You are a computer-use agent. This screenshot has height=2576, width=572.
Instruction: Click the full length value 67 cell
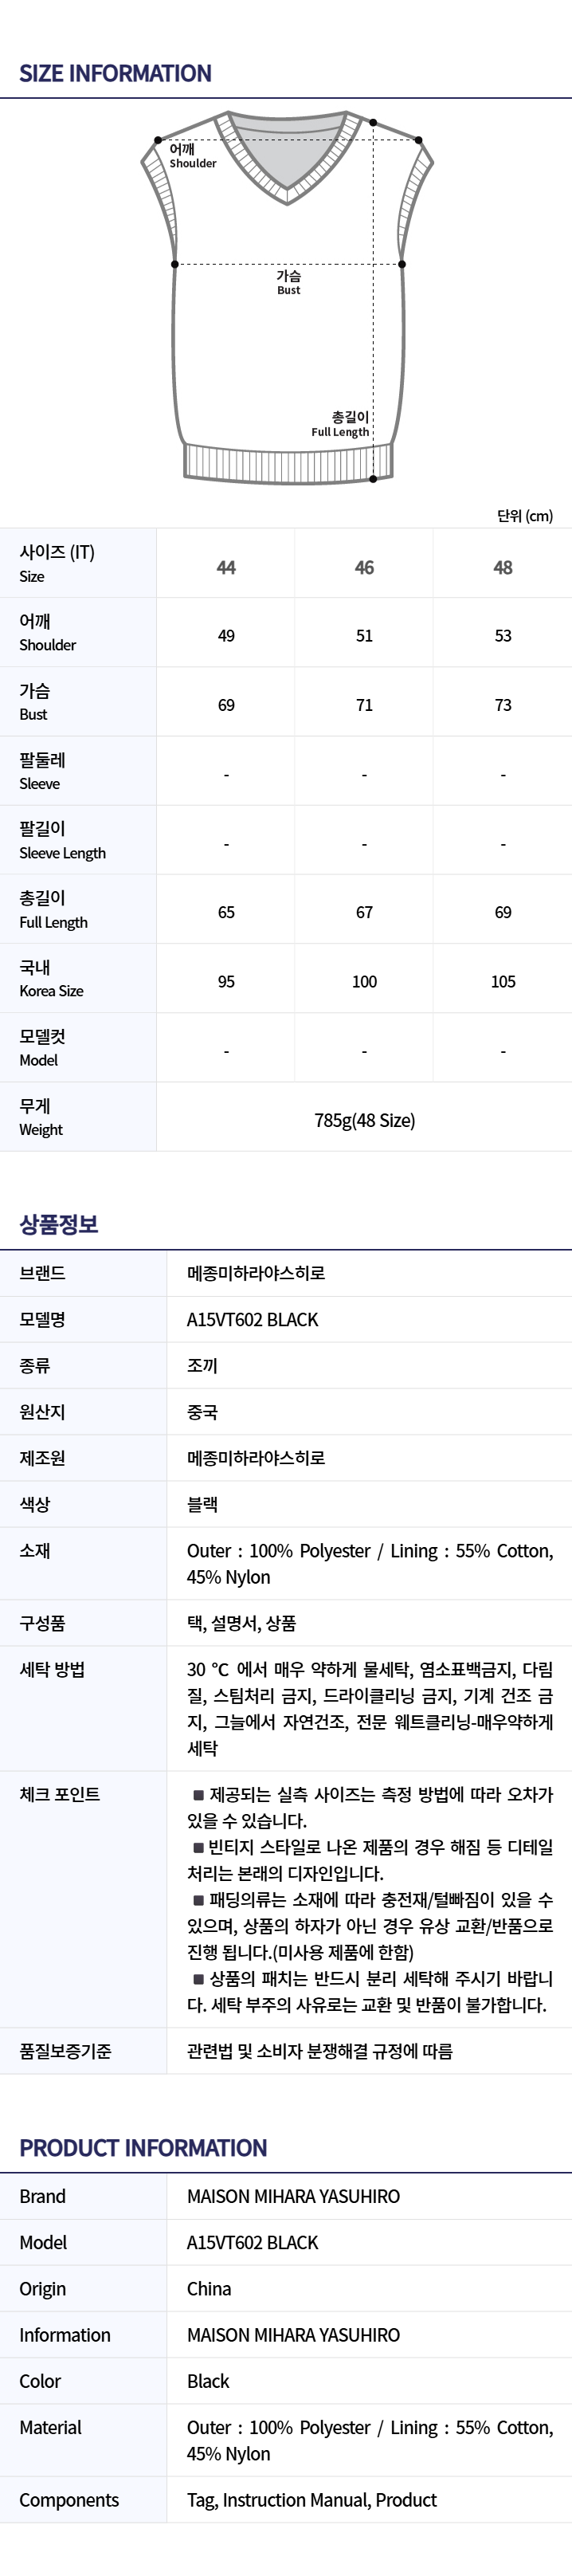click(364, 913)
